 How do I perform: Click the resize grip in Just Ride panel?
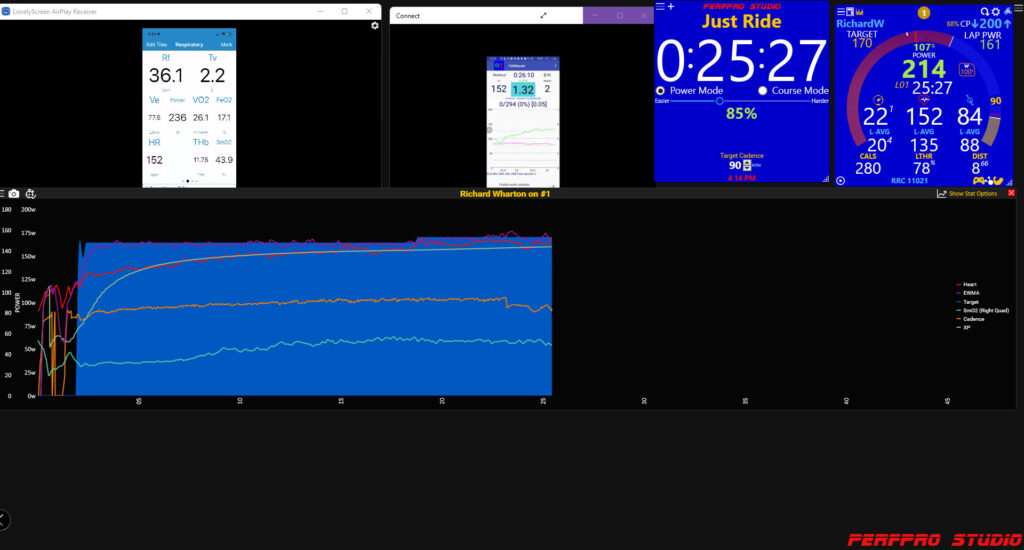825,179
